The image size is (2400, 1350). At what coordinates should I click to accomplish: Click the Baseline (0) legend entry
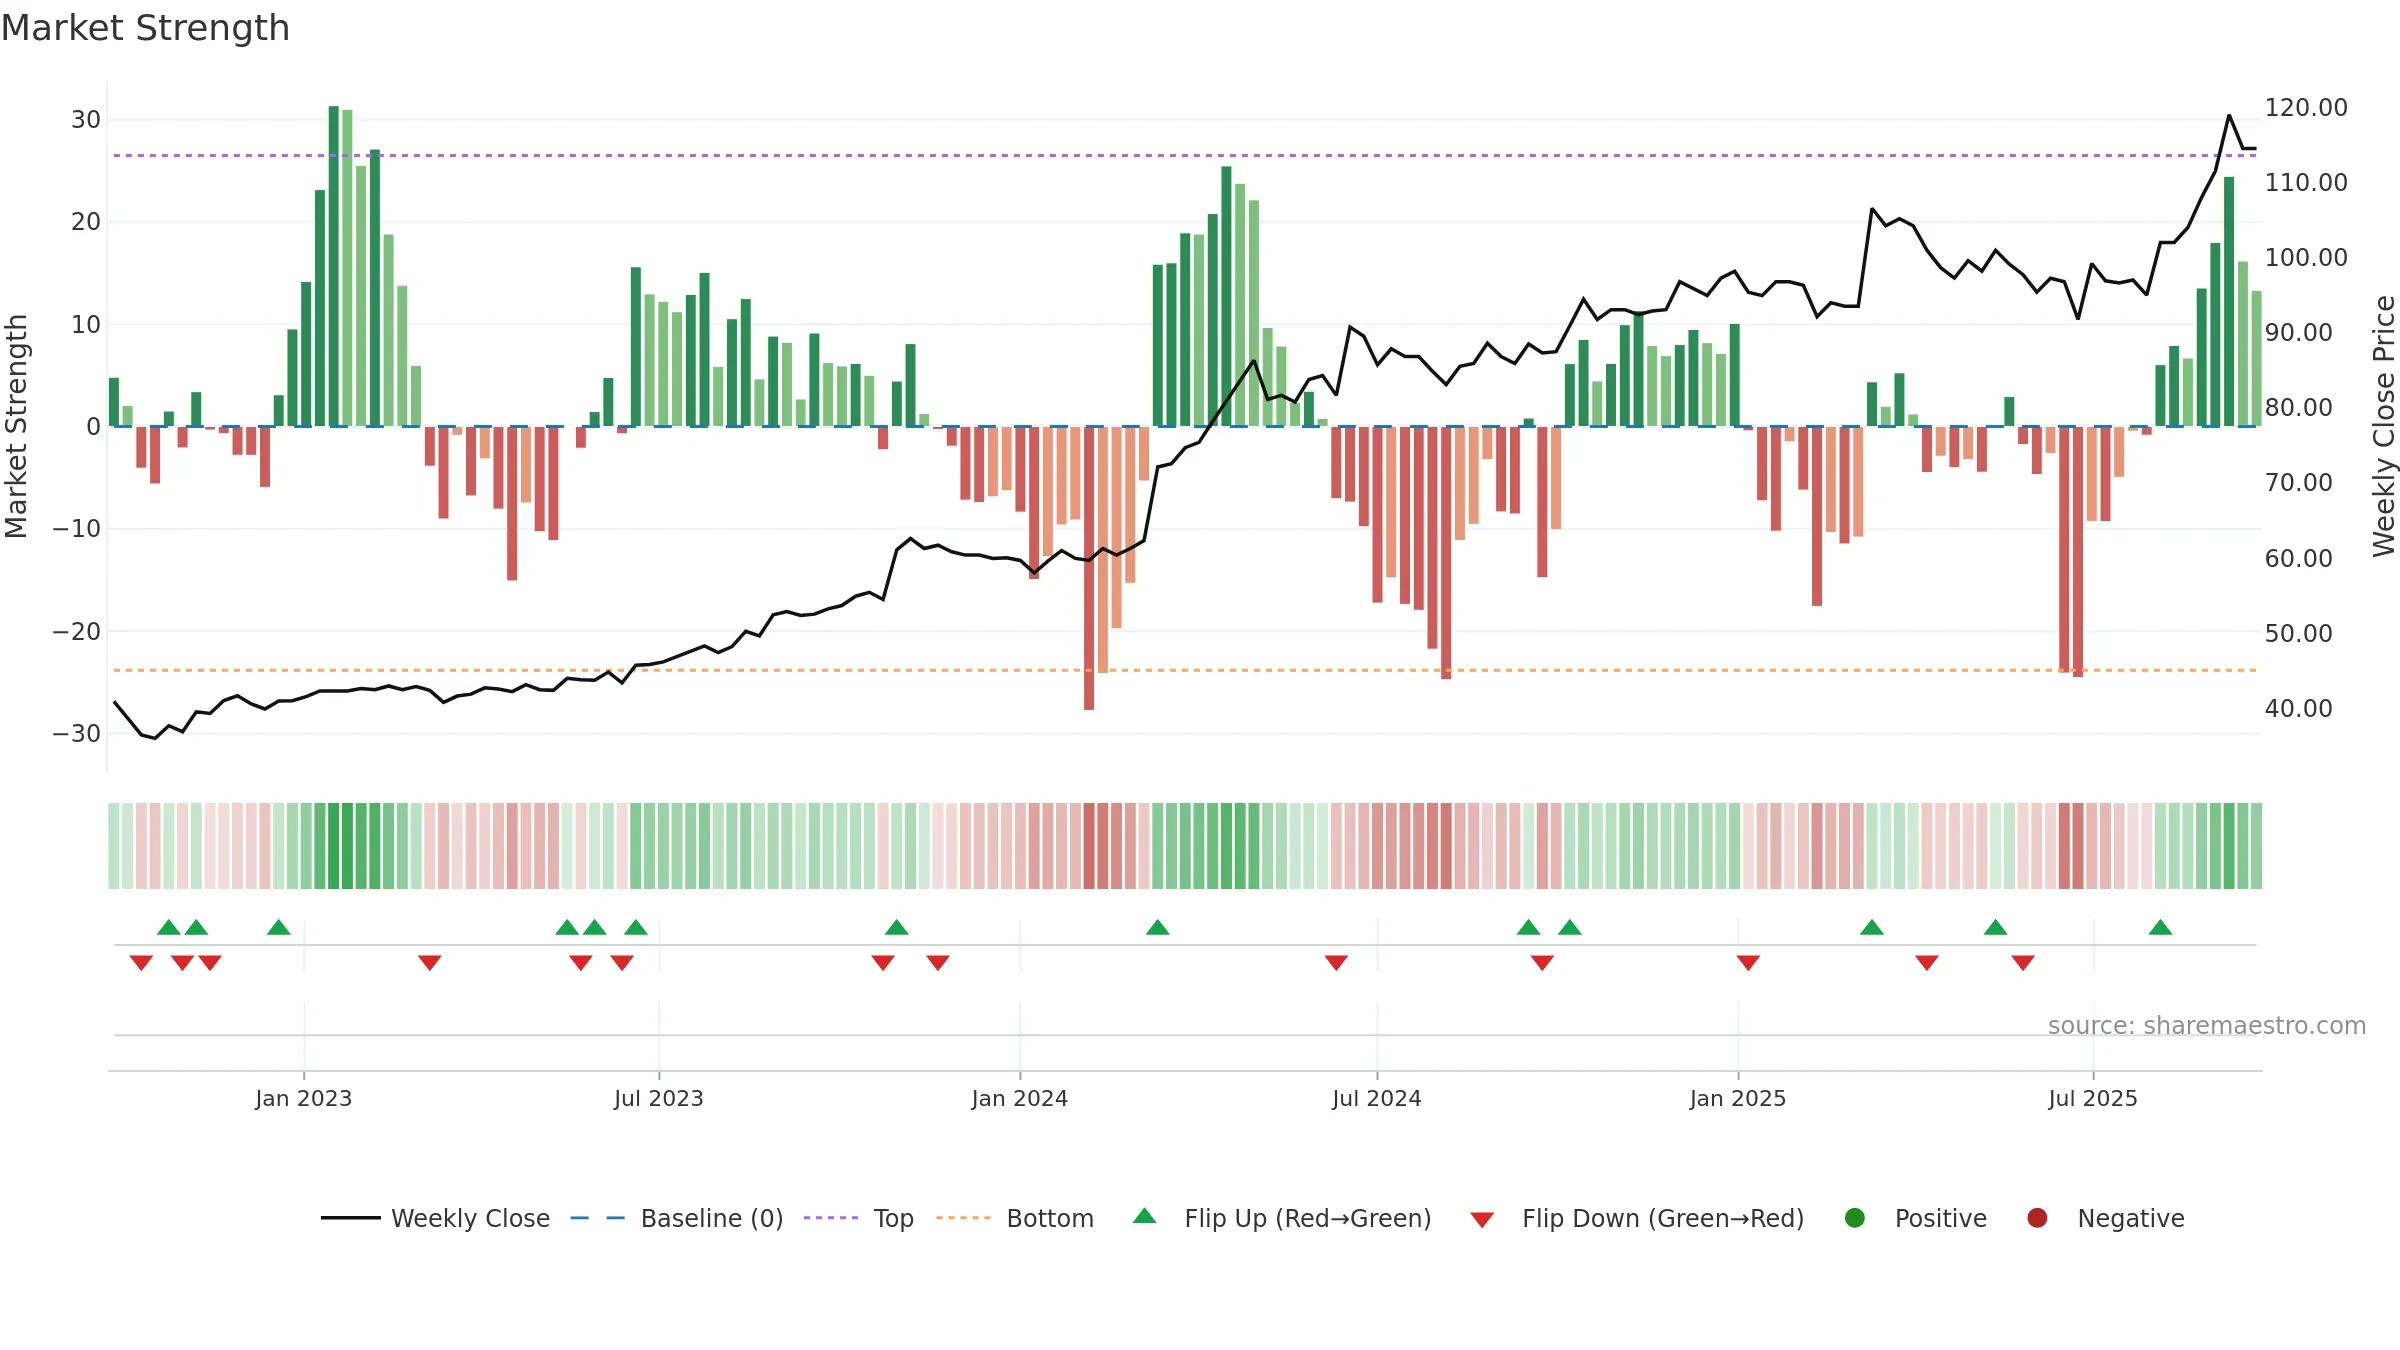(x=677, y=1218)
